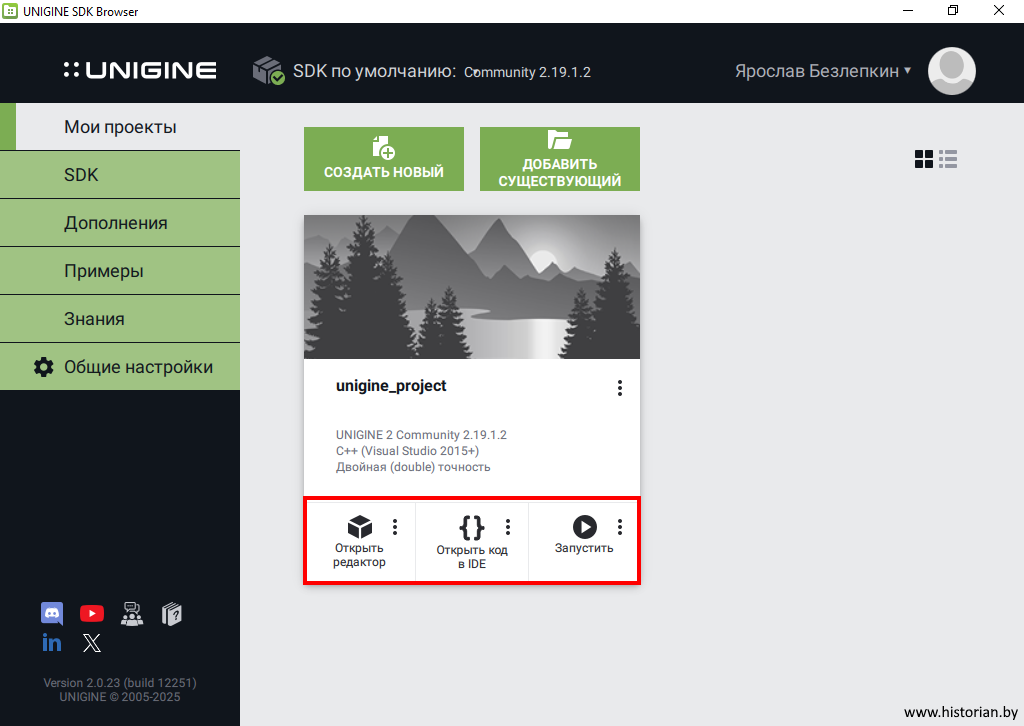Go to the SDK sidebar tab
Screen dimensions: 1024x726
(x=120, y=175)
